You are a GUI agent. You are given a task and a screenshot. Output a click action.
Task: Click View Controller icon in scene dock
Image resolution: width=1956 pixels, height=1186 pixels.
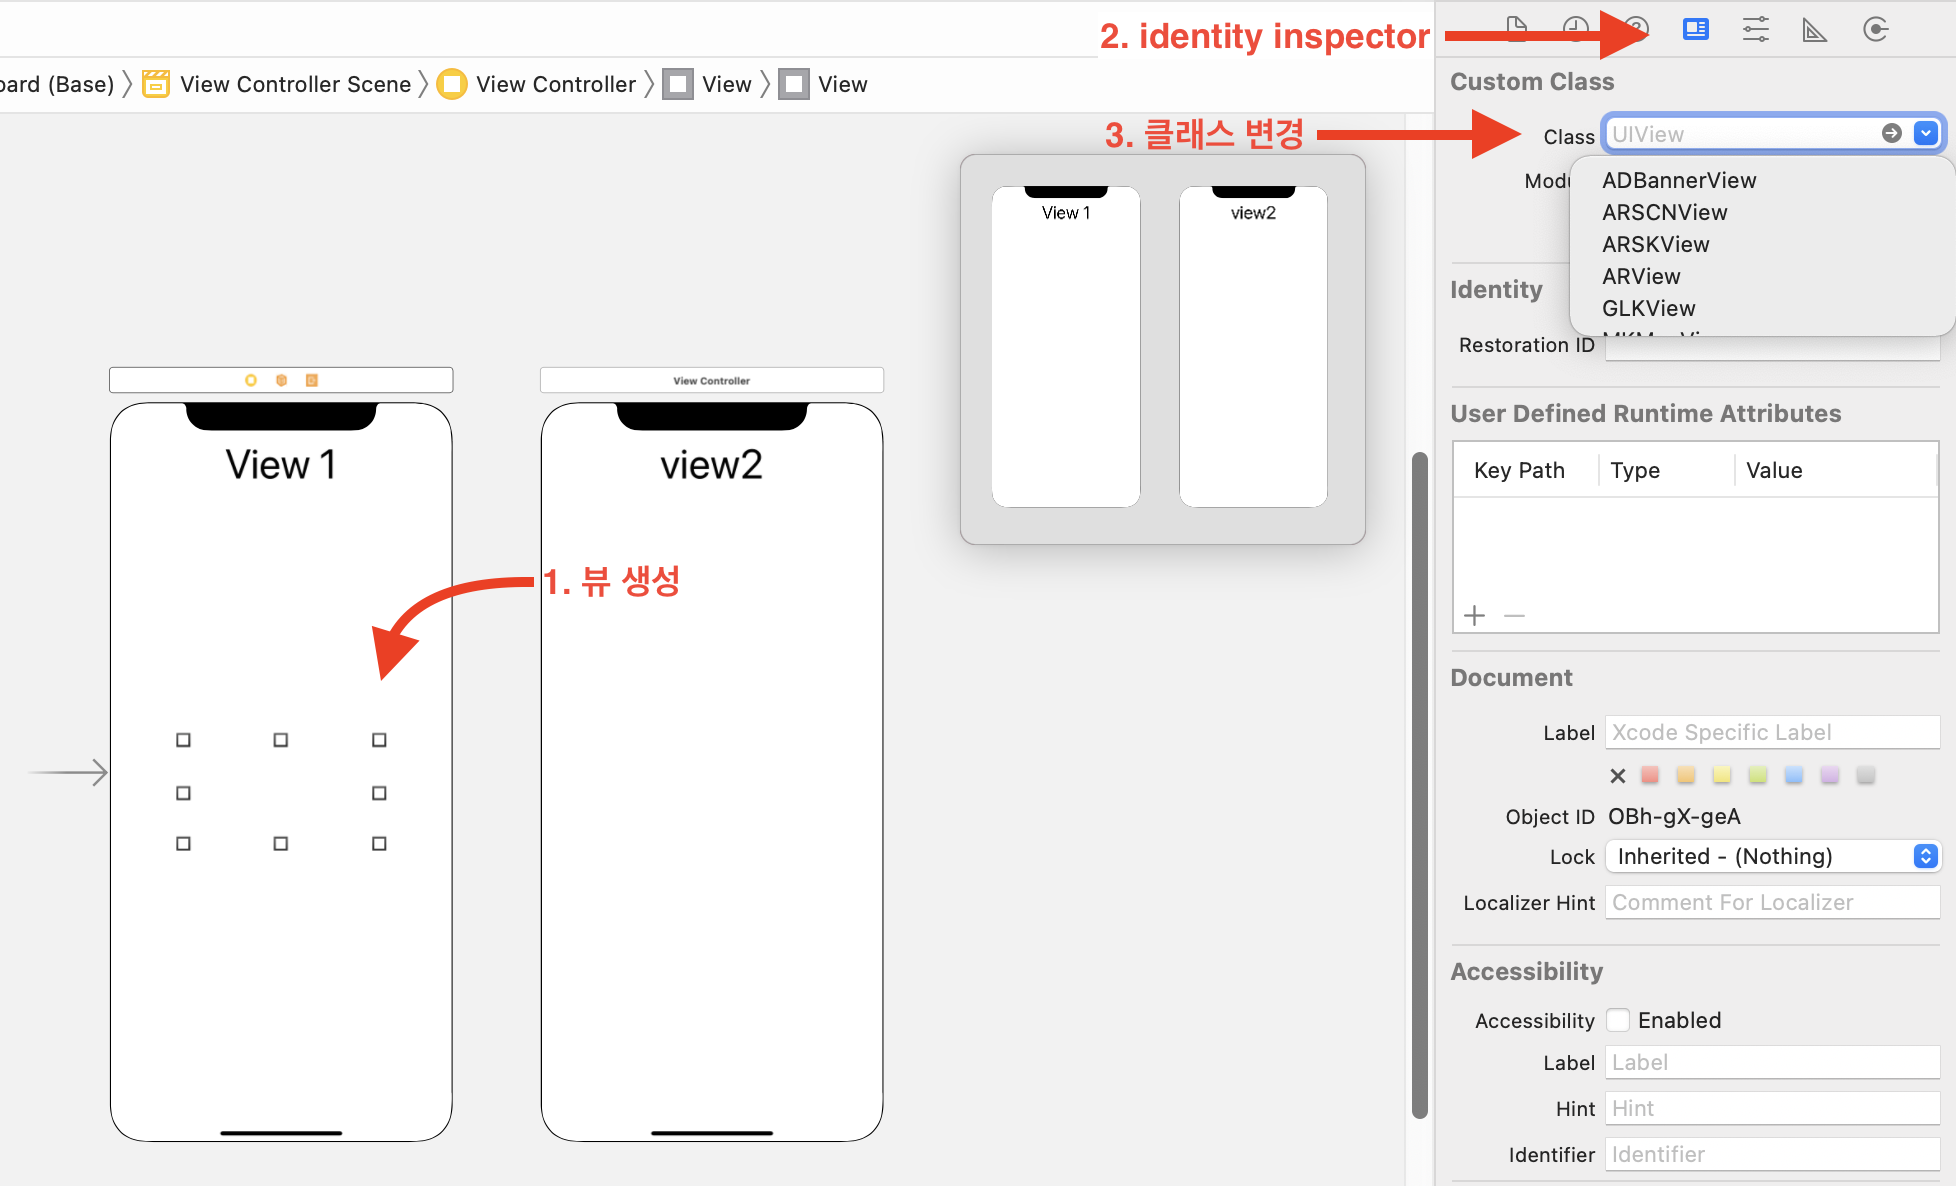click(x=251, y=380)
